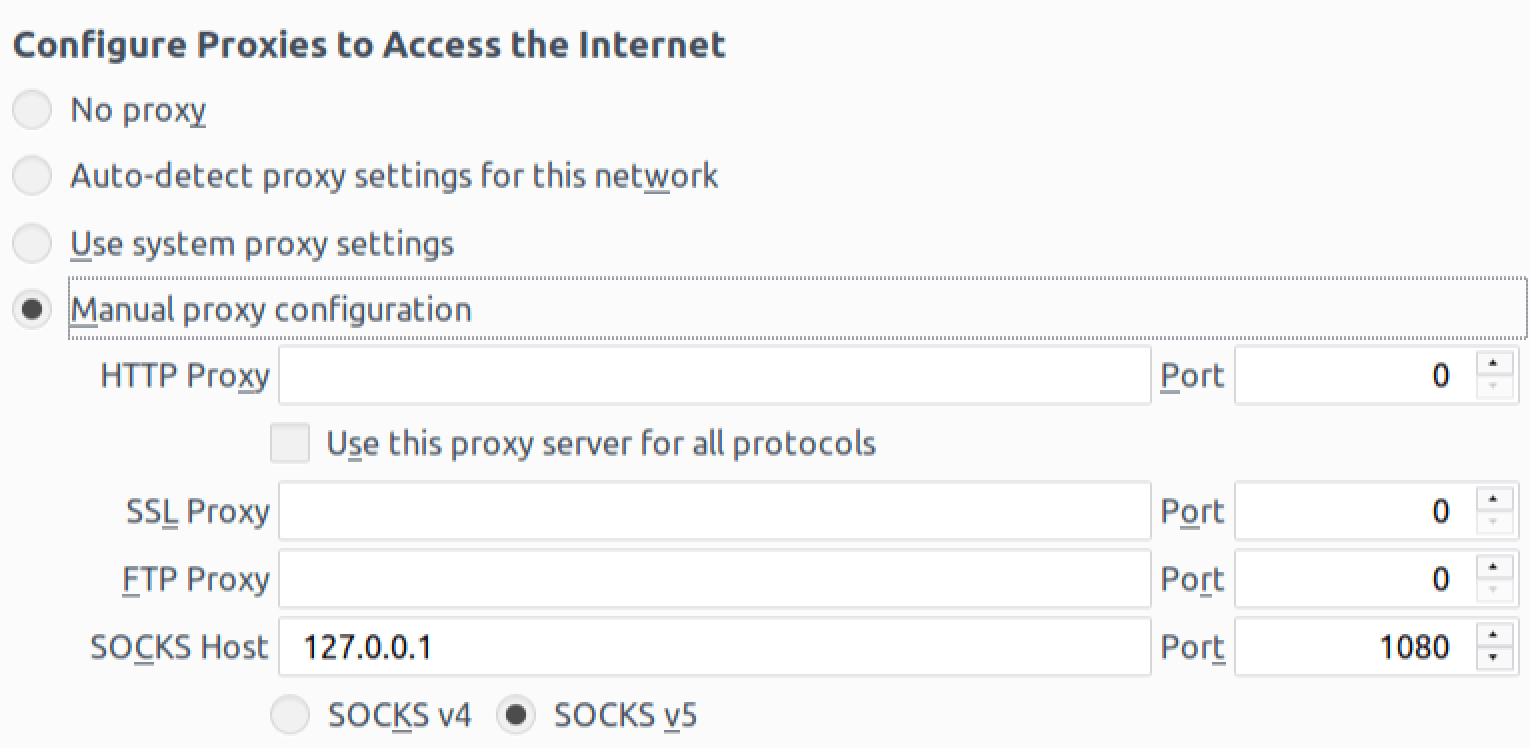The height and width of the screenshot is (748, 1530).
Task: Select the No proxy radio option
Action: coord(32,110)
